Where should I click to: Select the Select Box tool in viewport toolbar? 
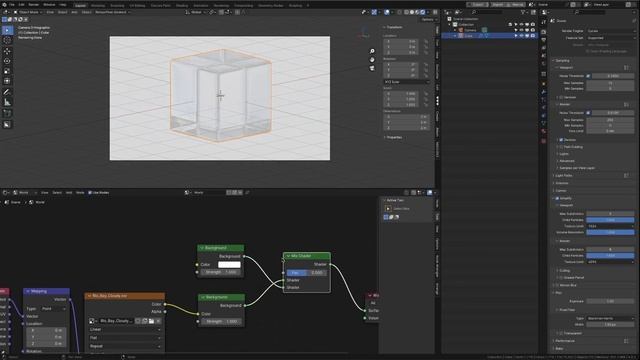click(x=7, y=31)
